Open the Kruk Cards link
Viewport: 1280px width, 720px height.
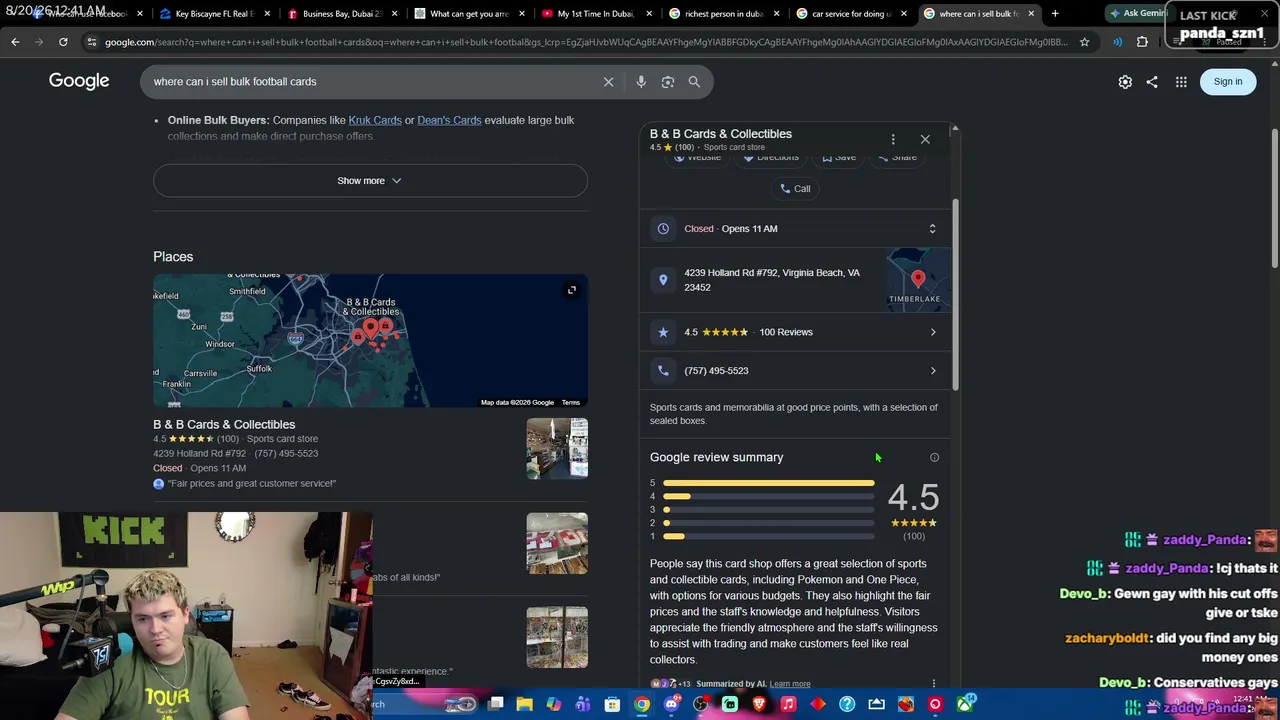tap(375, 120)
